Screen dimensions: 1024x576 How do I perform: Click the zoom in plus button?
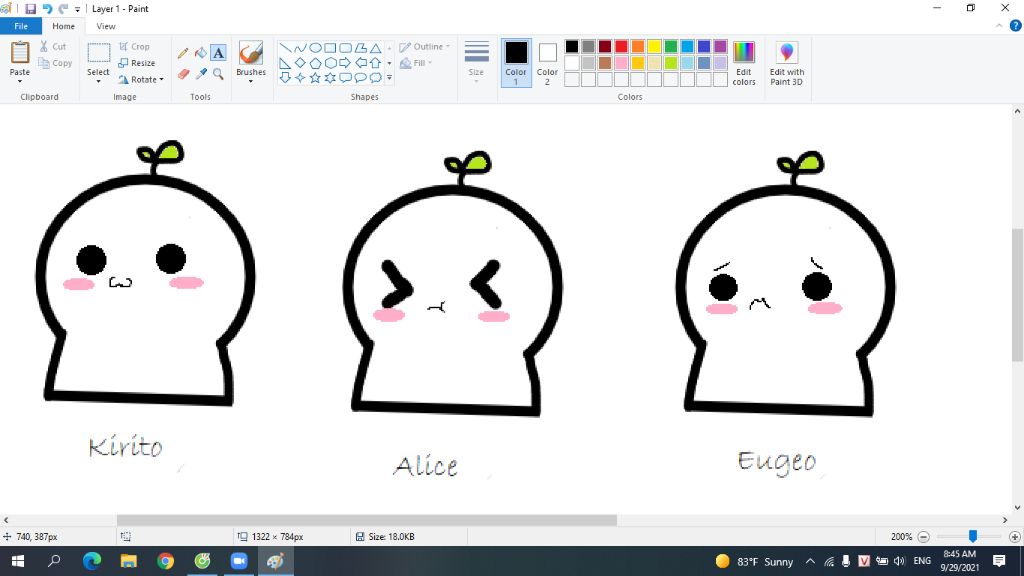point(1014,537)
